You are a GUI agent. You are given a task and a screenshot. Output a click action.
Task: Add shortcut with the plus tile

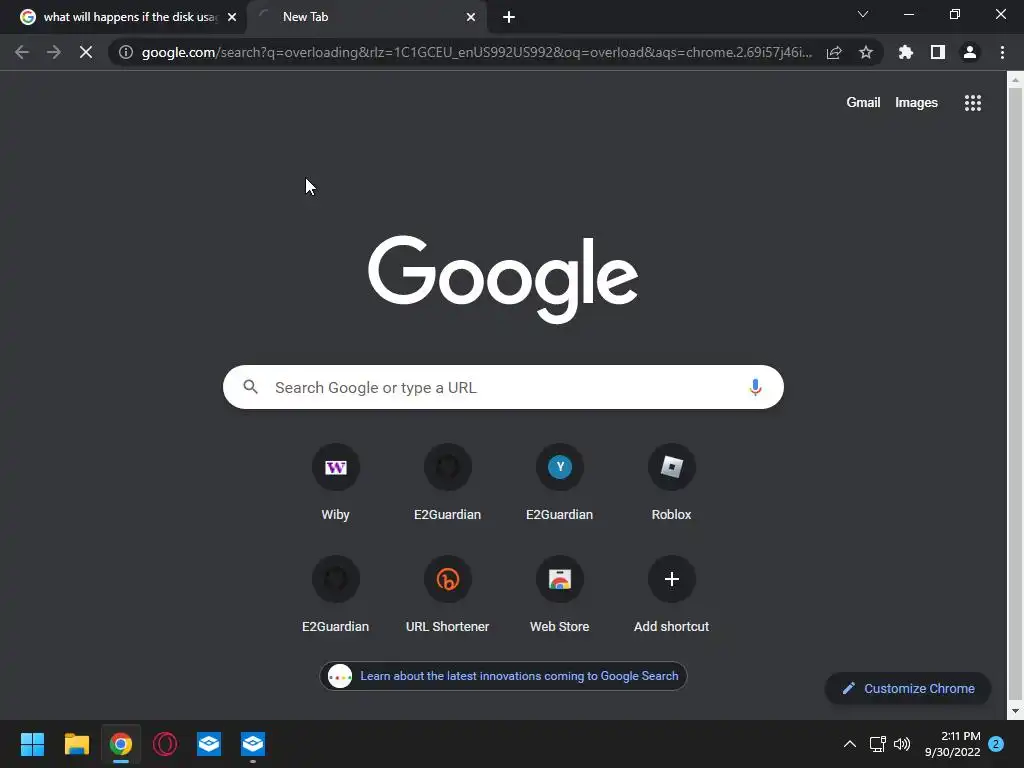[x=671, y=596]
